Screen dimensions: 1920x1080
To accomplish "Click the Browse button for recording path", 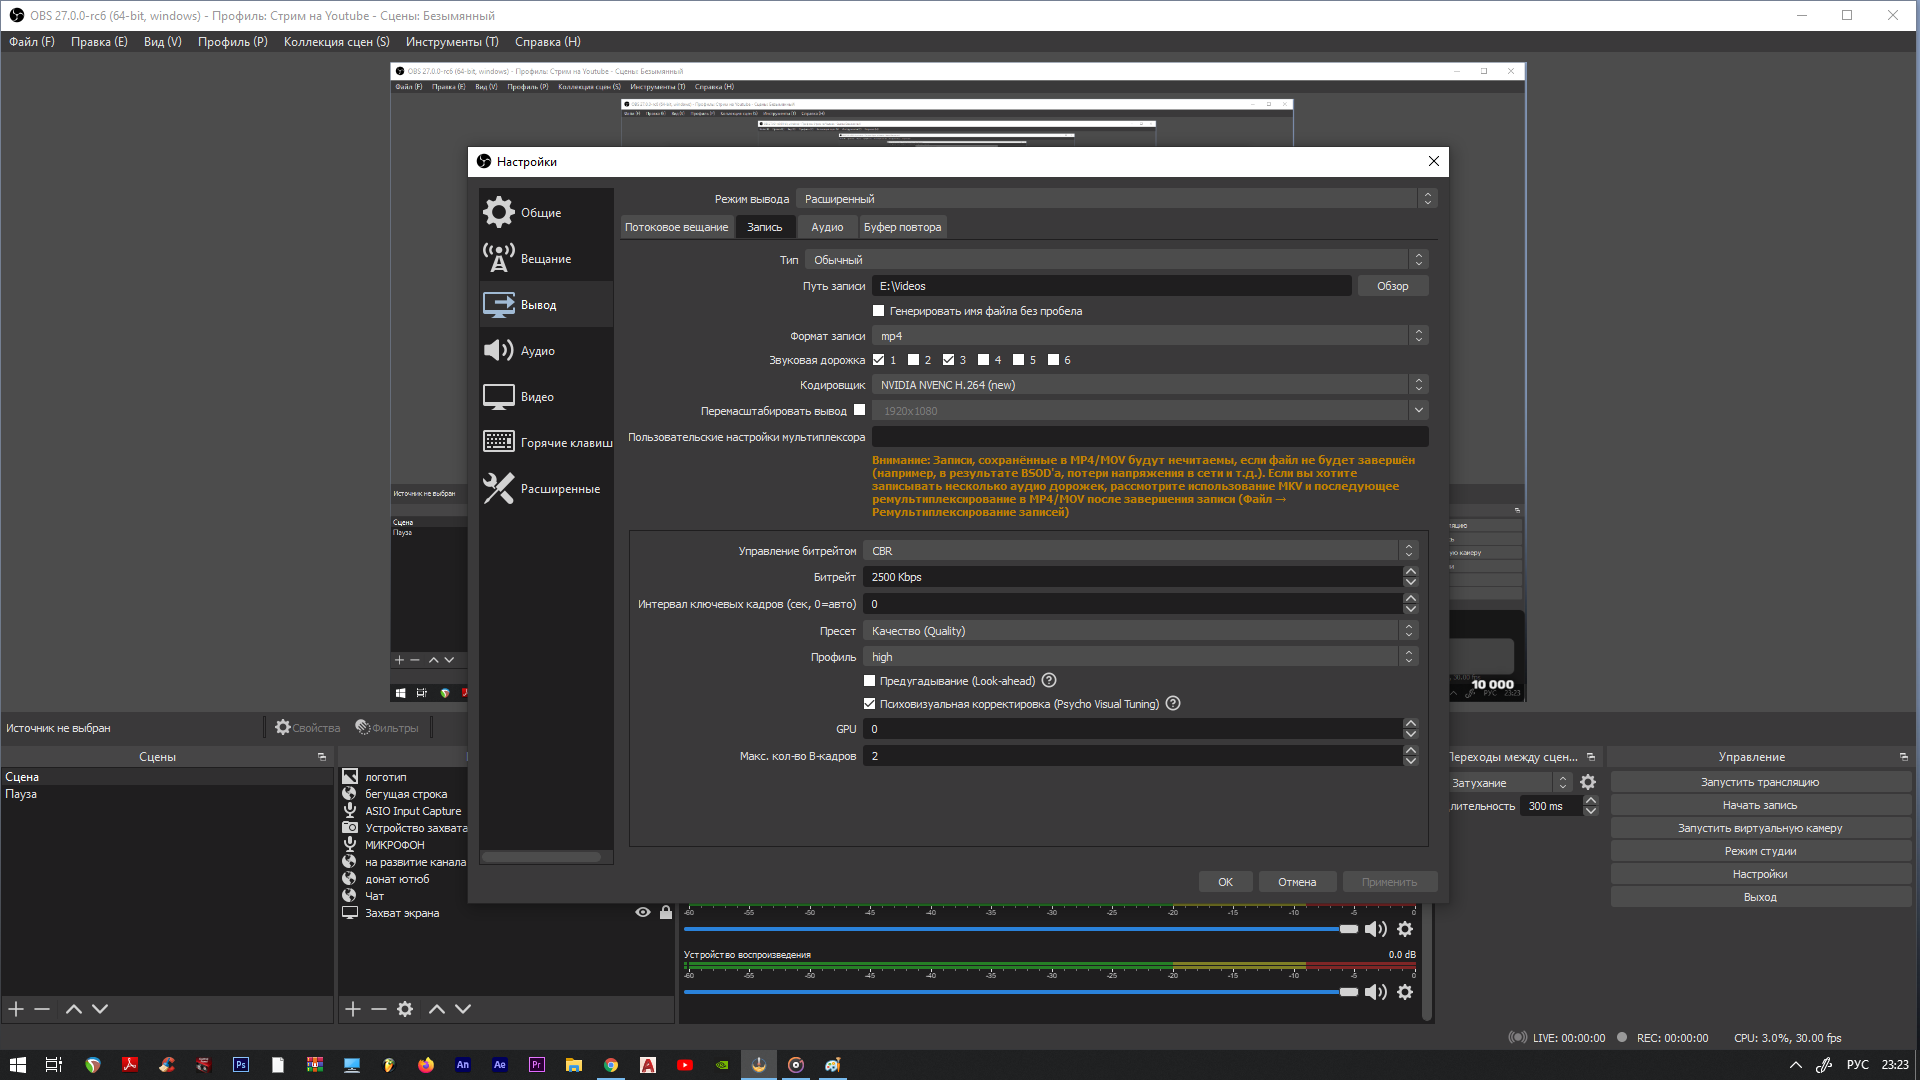I will (1392, 286).
